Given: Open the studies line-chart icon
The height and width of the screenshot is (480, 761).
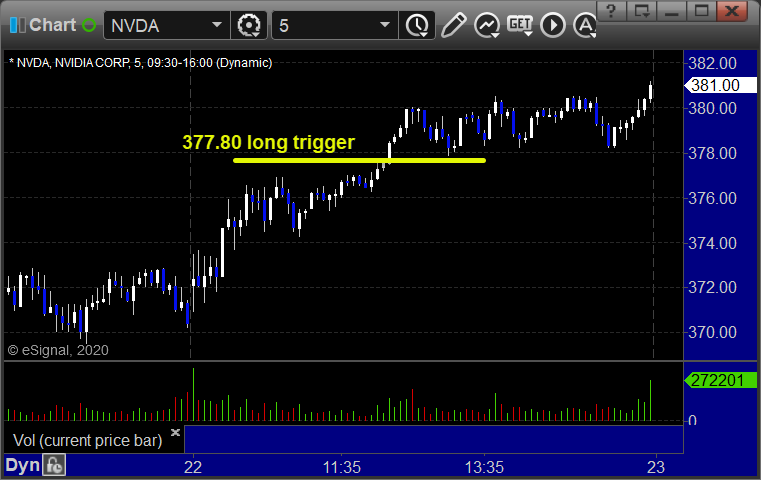Looking at the screenshot, I should [487, 25].
